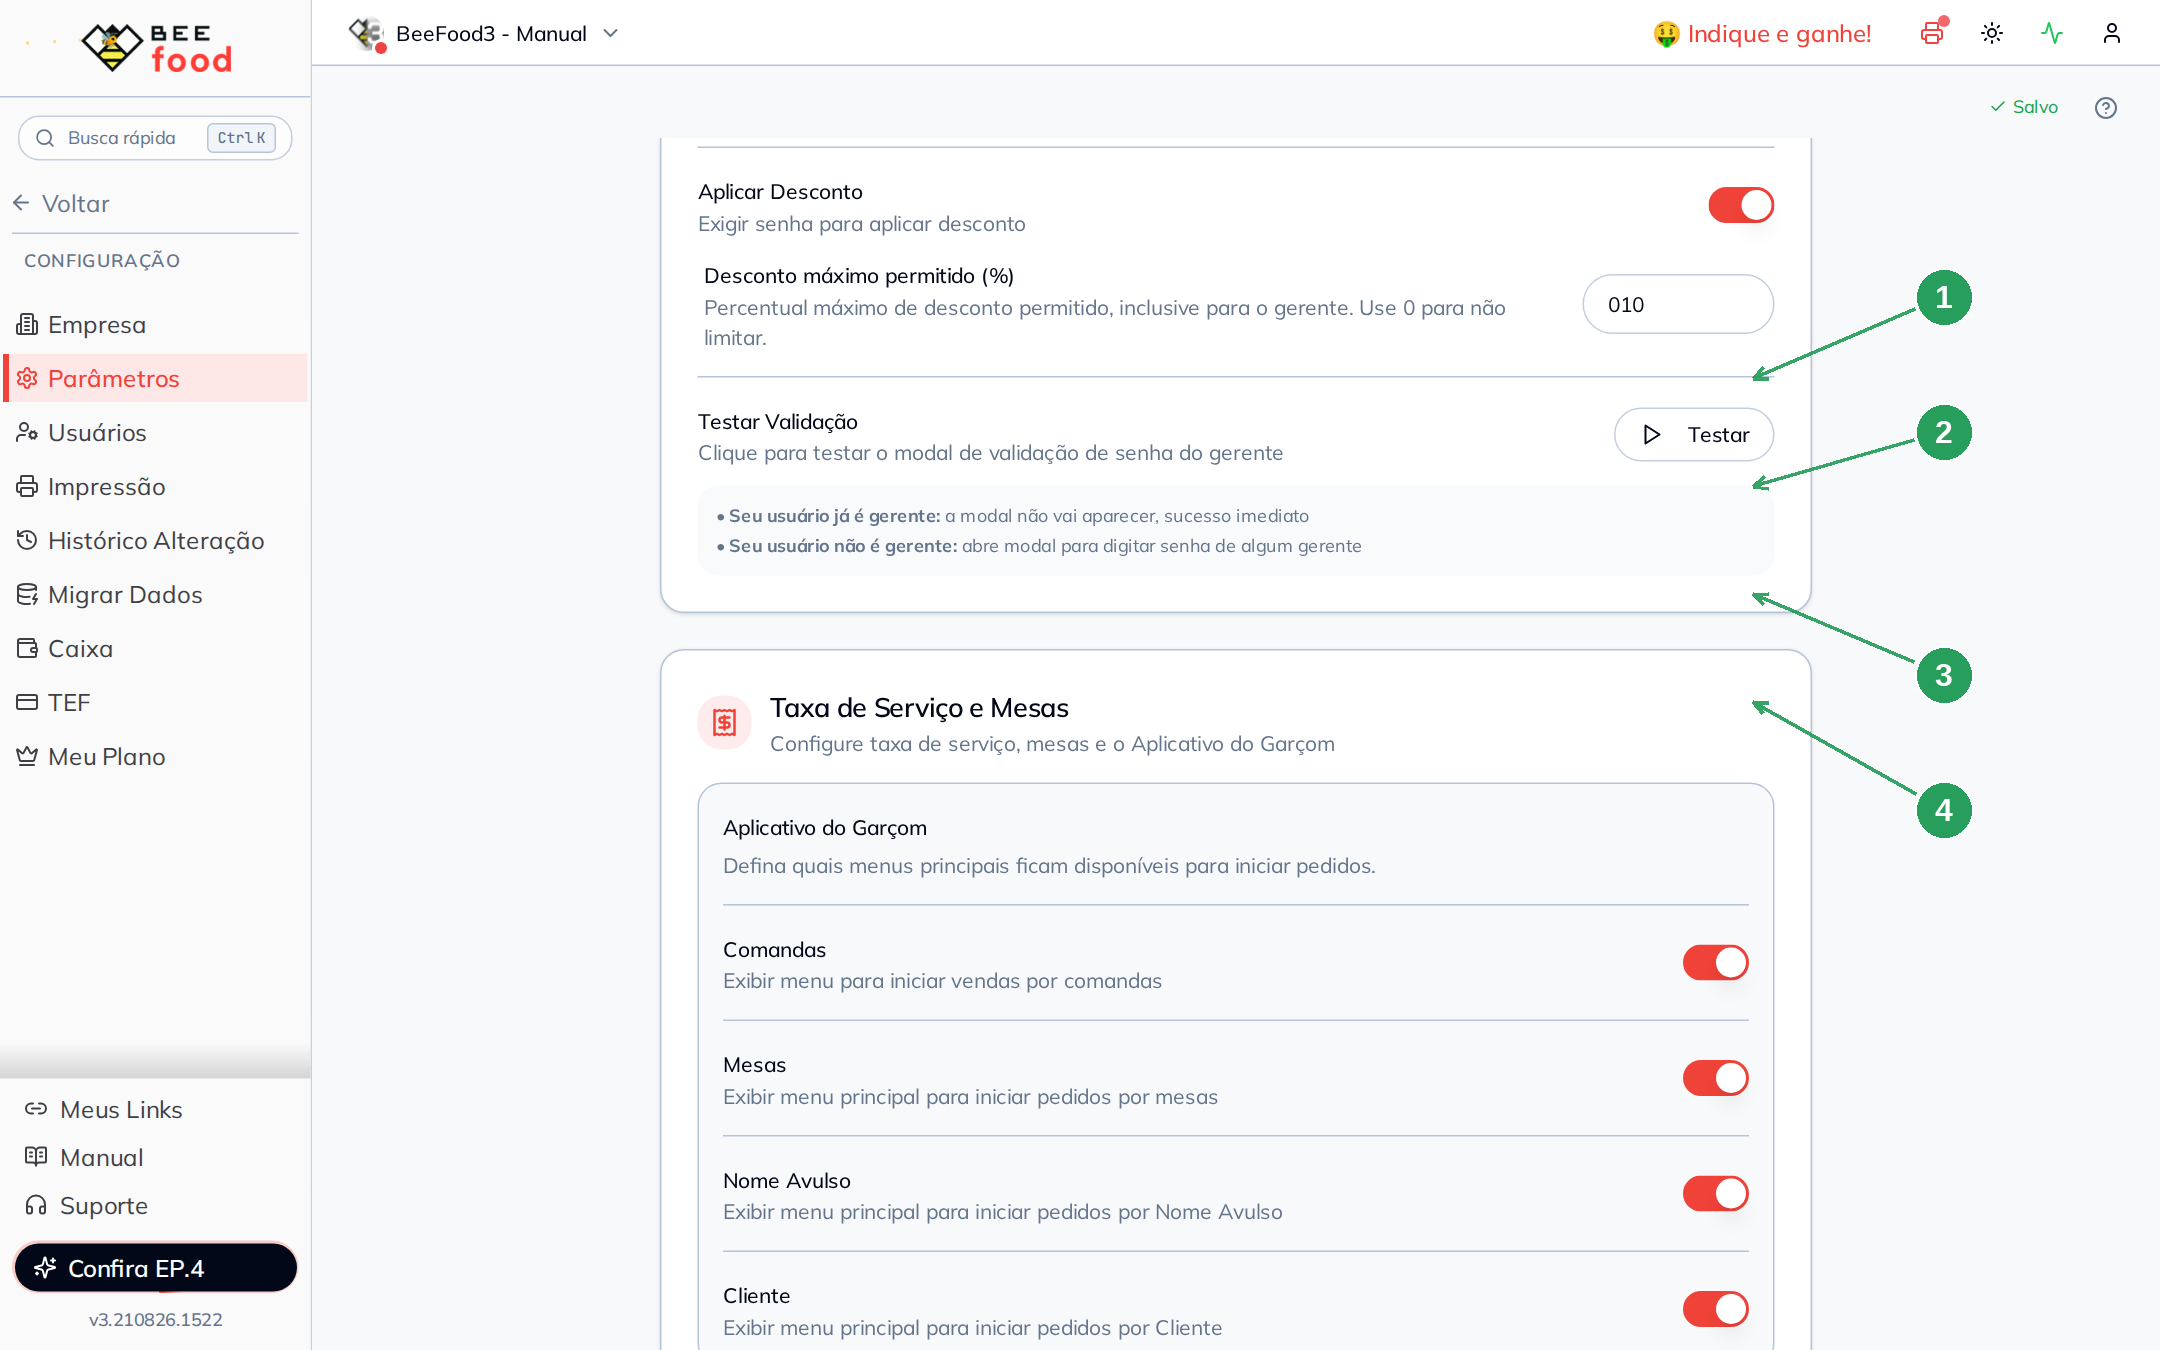Image resolution: width=2160 pixels, height=1350 pixels.
Task: Open the Meus Links link
Action: 104,1109
